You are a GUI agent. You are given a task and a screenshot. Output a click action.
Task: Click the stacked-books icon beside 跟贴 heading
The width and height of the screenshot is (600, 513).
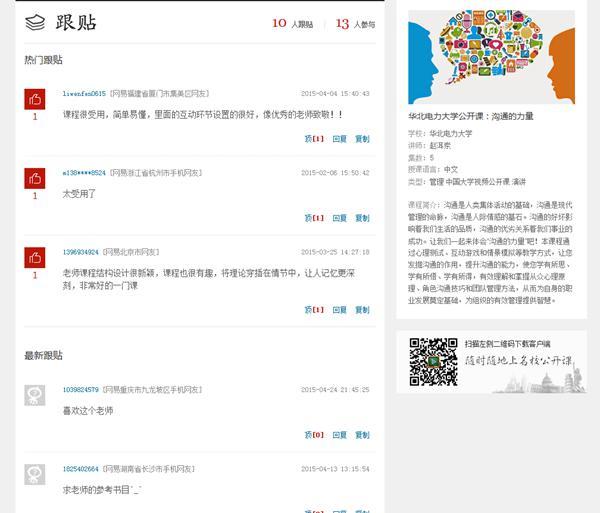[x=35, y=22]
